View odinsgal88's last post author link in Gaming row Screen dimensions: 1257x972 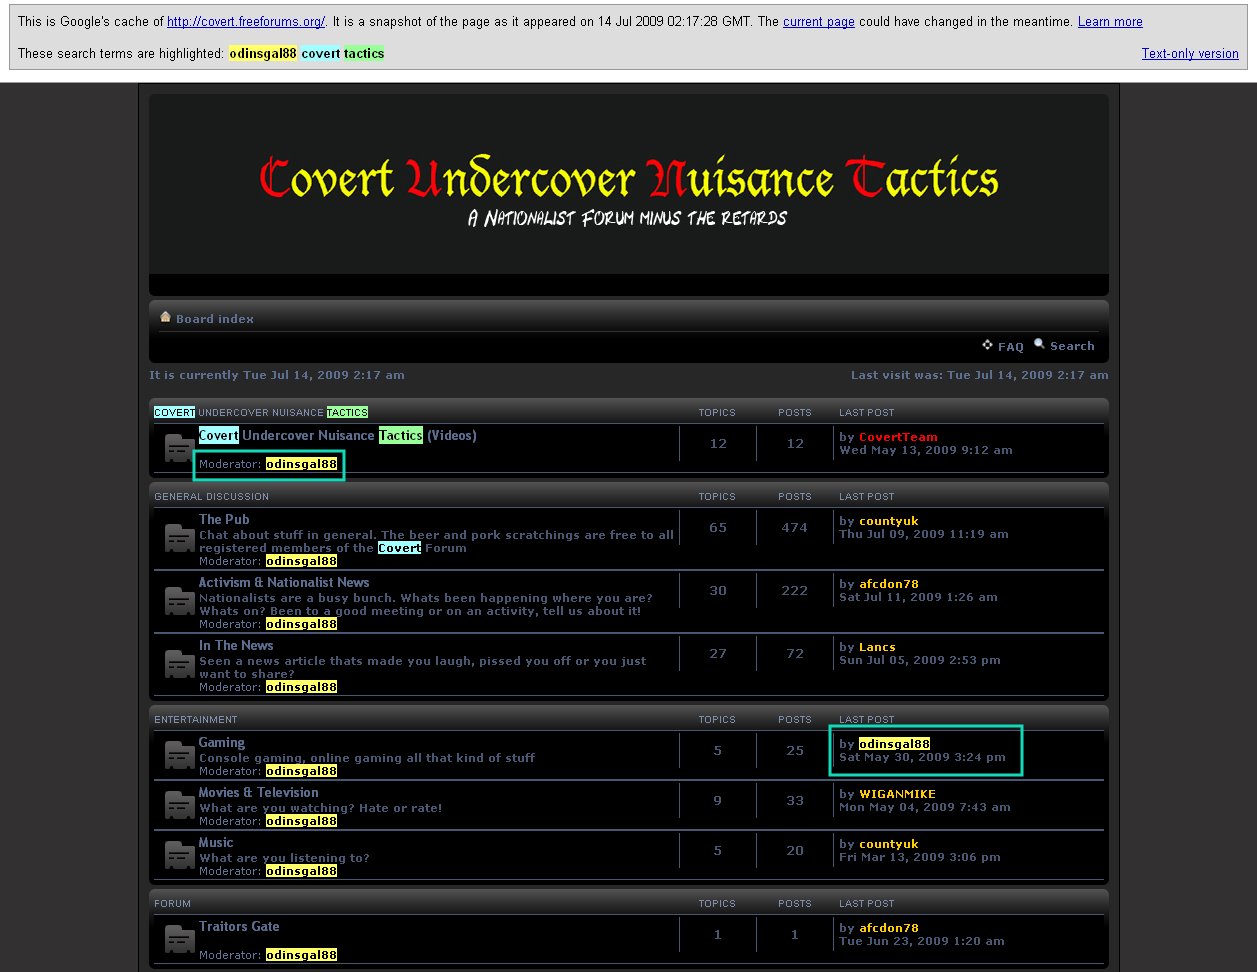(894, 744)
